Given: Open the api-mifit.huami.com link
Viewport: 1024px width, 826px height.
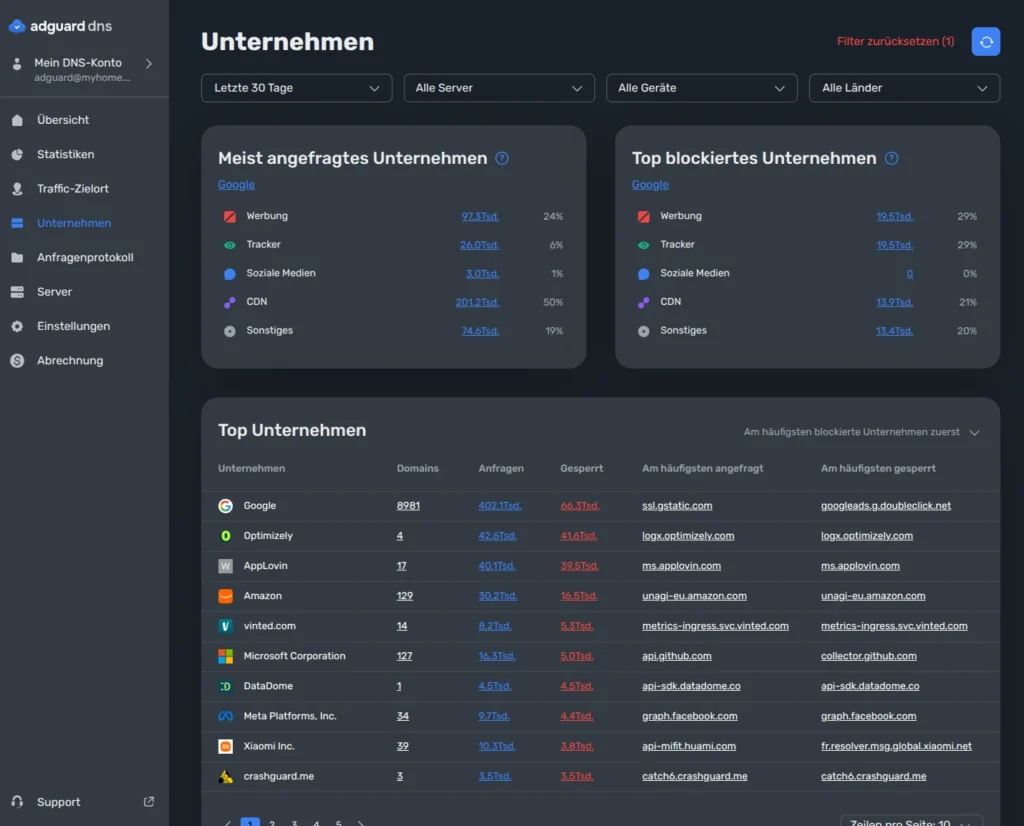Looking at the screenshot, I should coord(689,746).
